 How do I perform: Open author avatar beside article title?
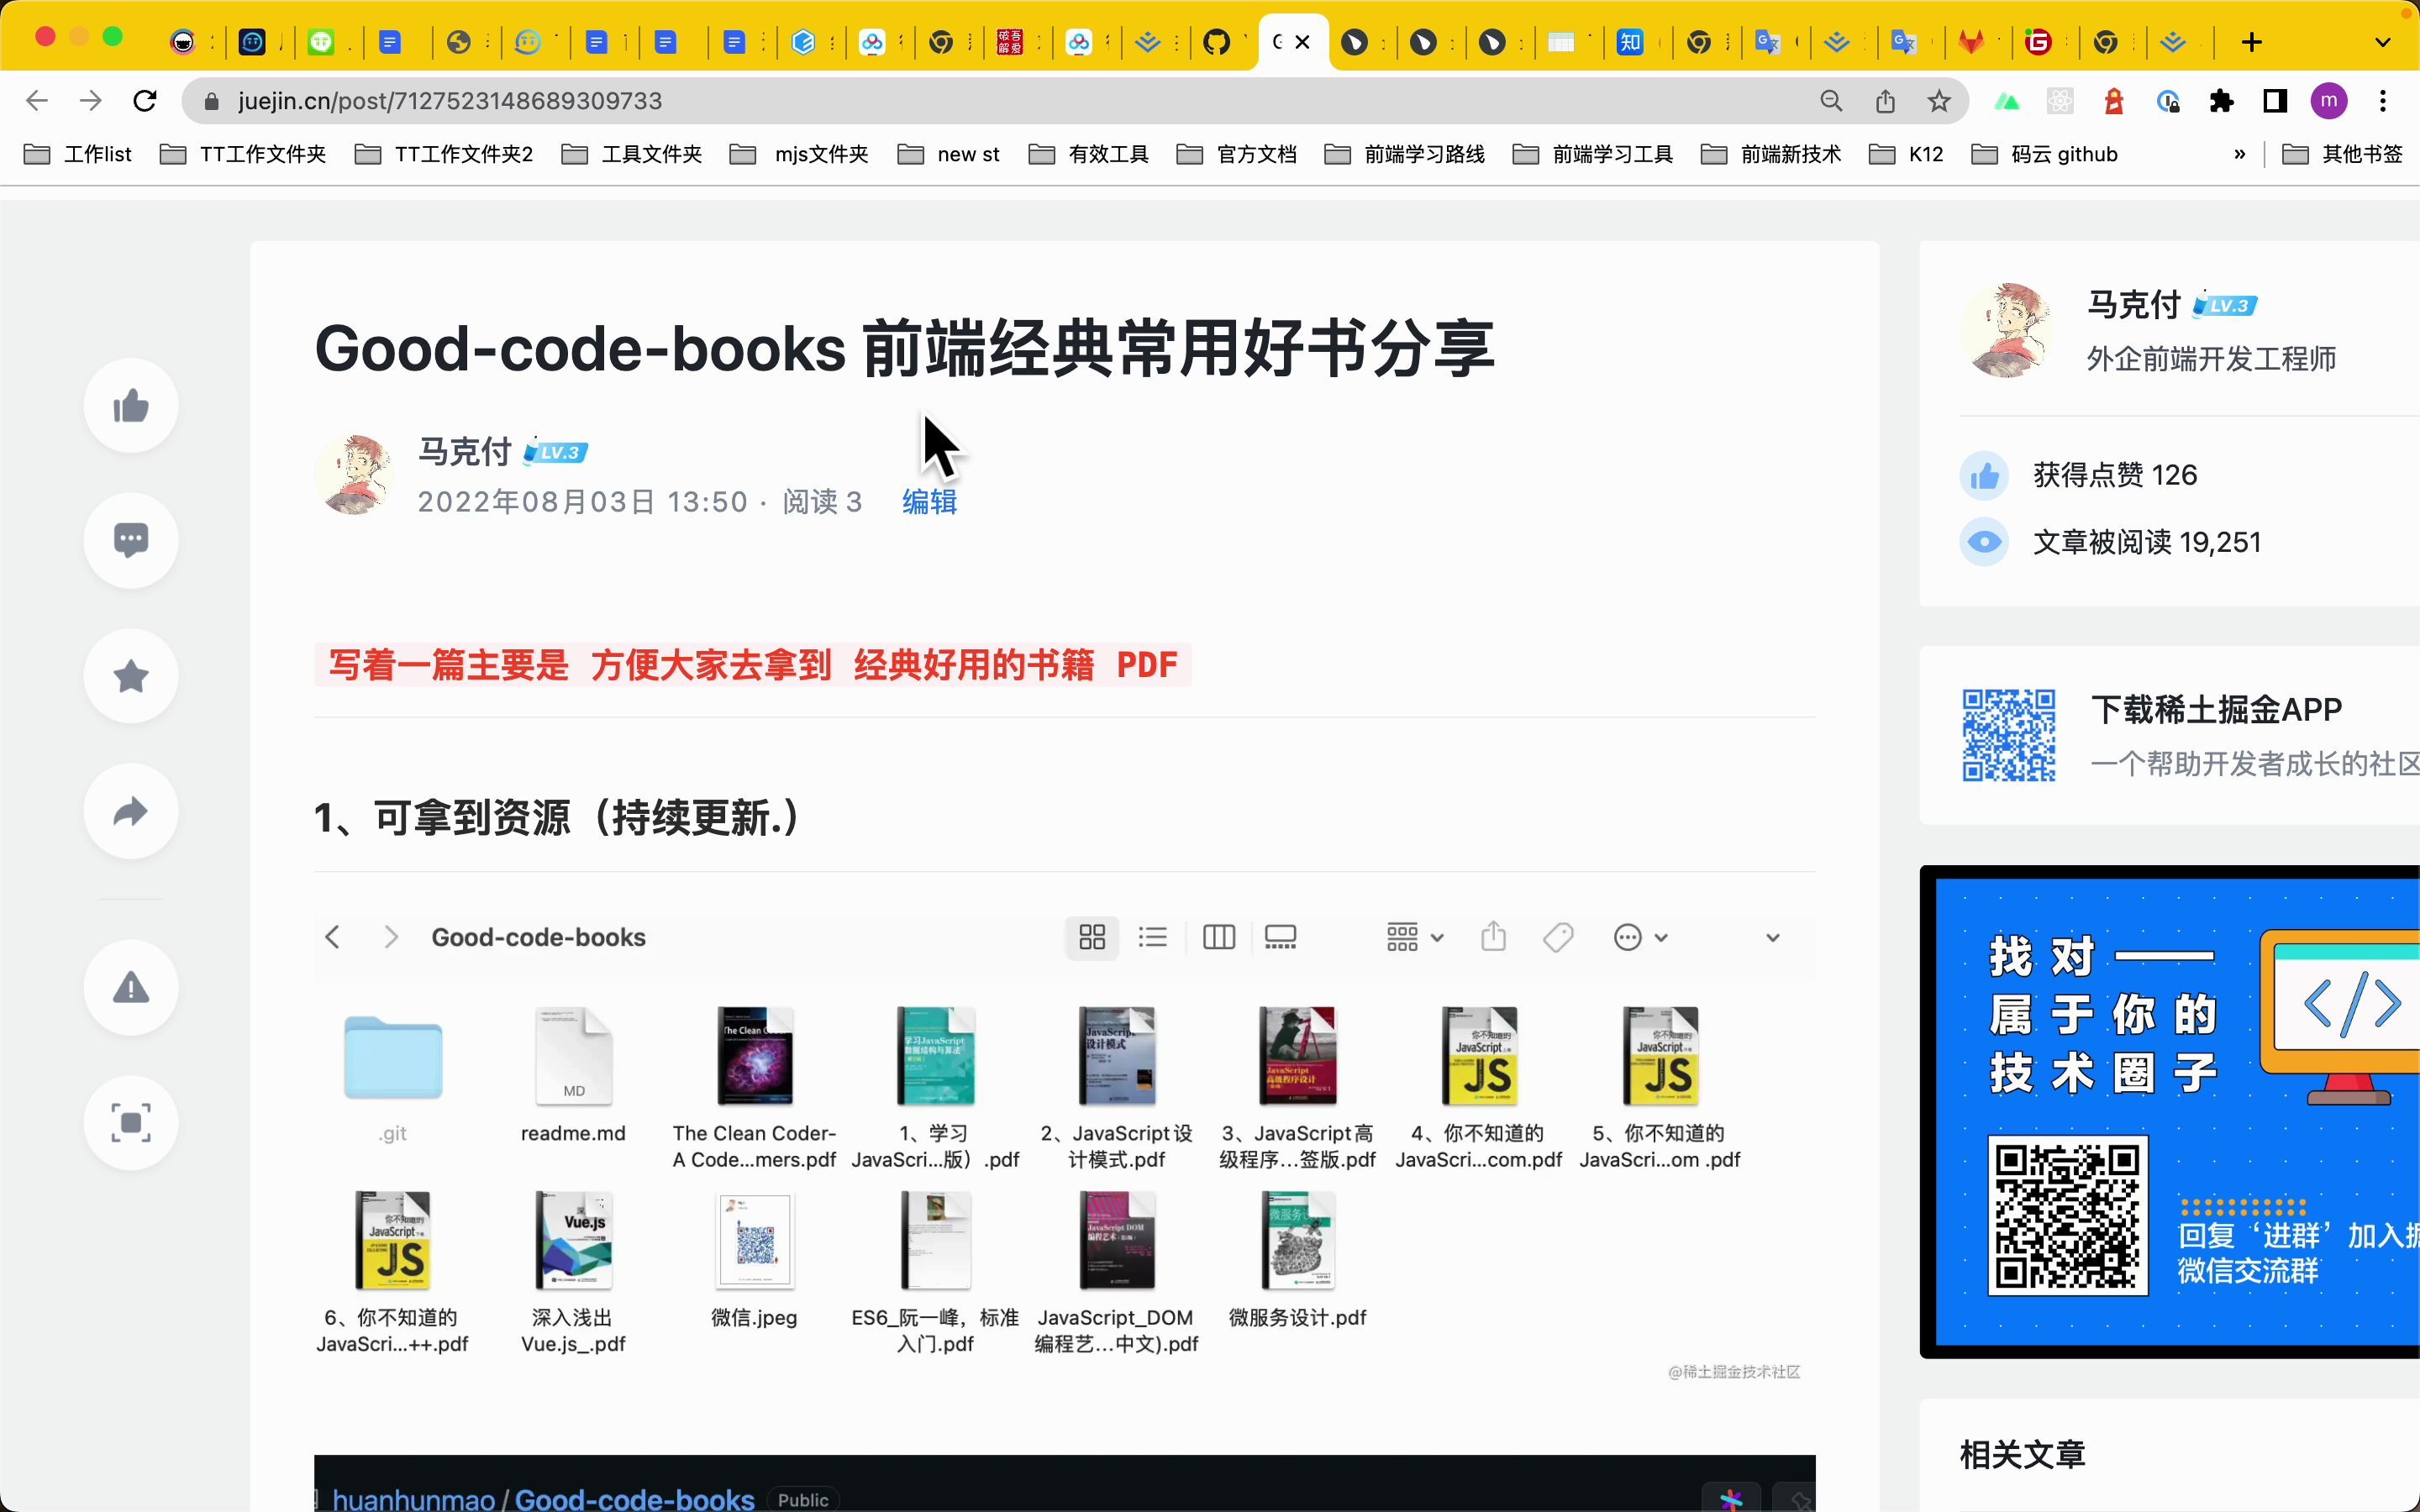355,474
